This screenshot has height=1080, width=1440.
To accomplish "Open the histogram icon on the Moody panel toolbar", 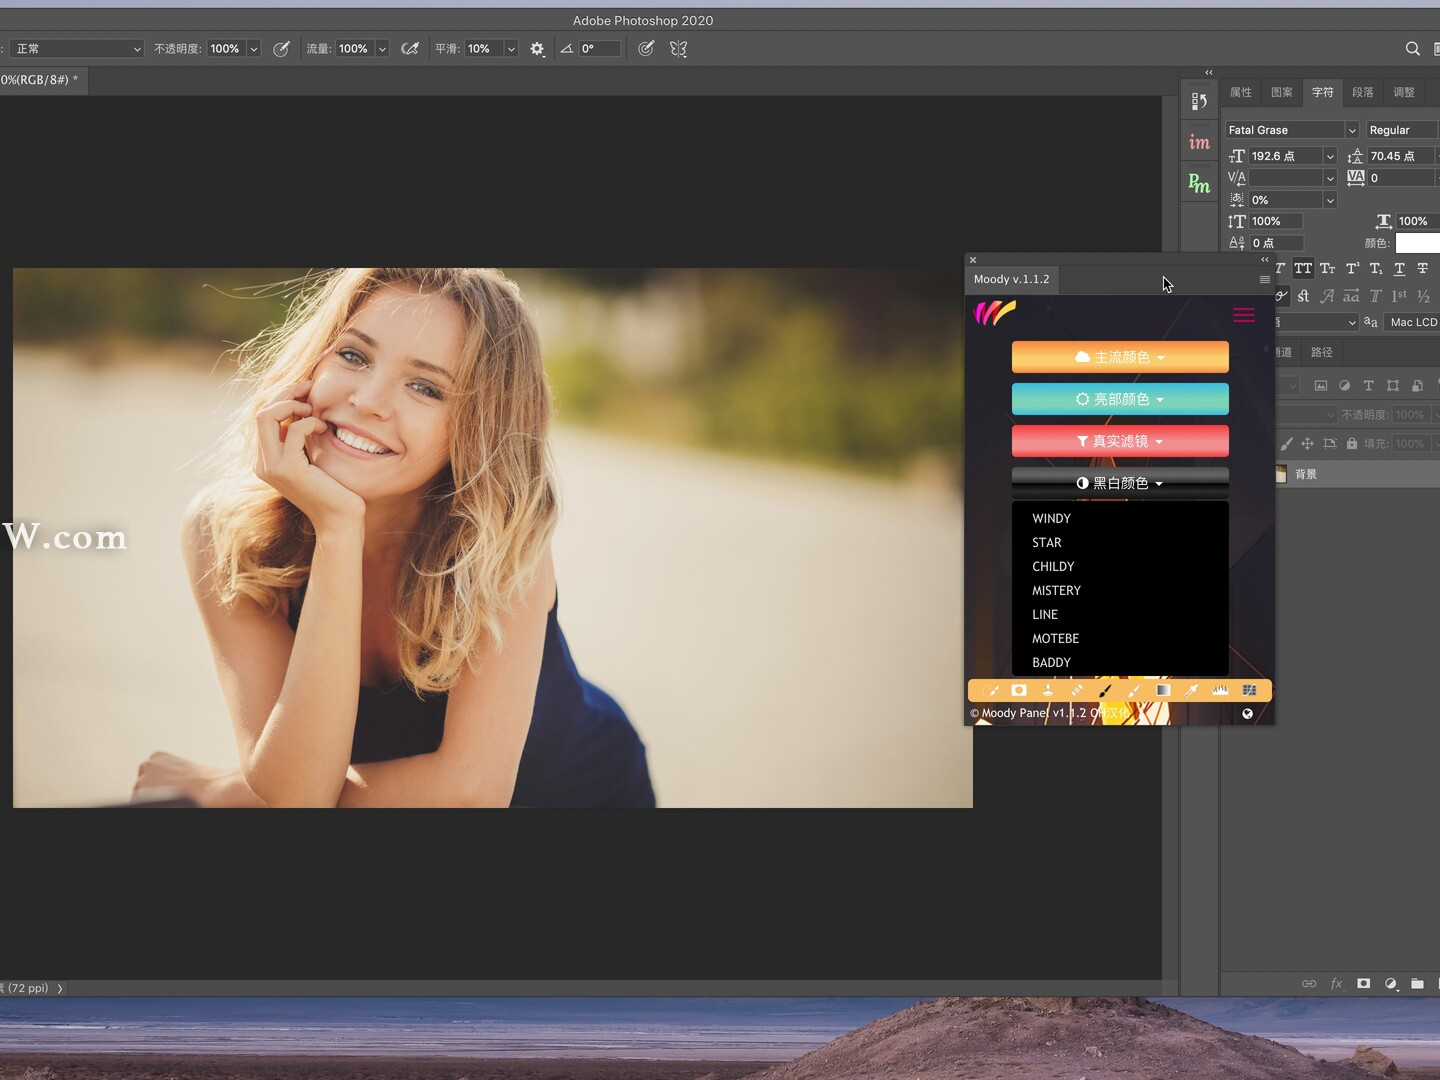I will click(1220, 690).
